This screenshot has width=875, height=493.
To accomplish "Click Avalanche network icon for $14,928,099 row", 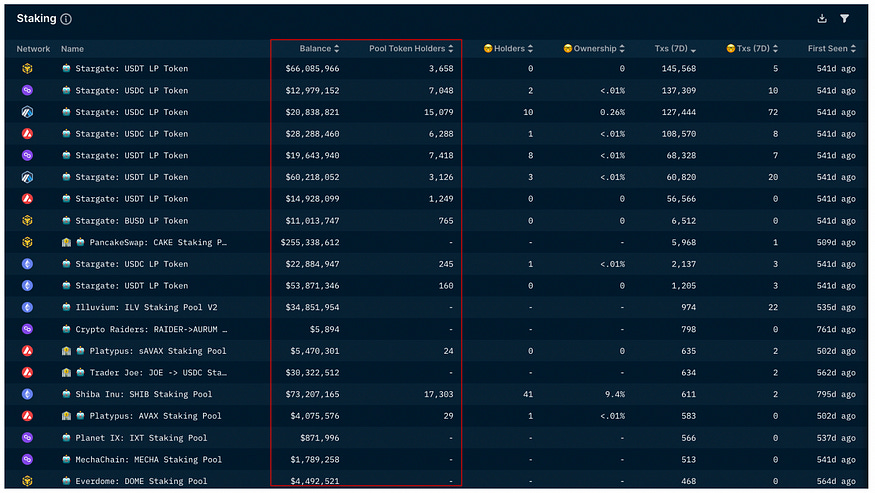I will [x=27, y=199].
